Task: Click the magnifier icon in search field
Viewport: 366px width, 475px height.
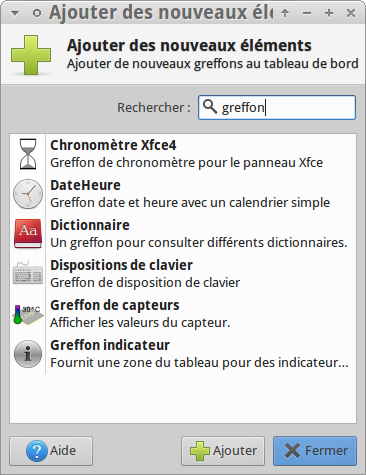Action: 210,107
